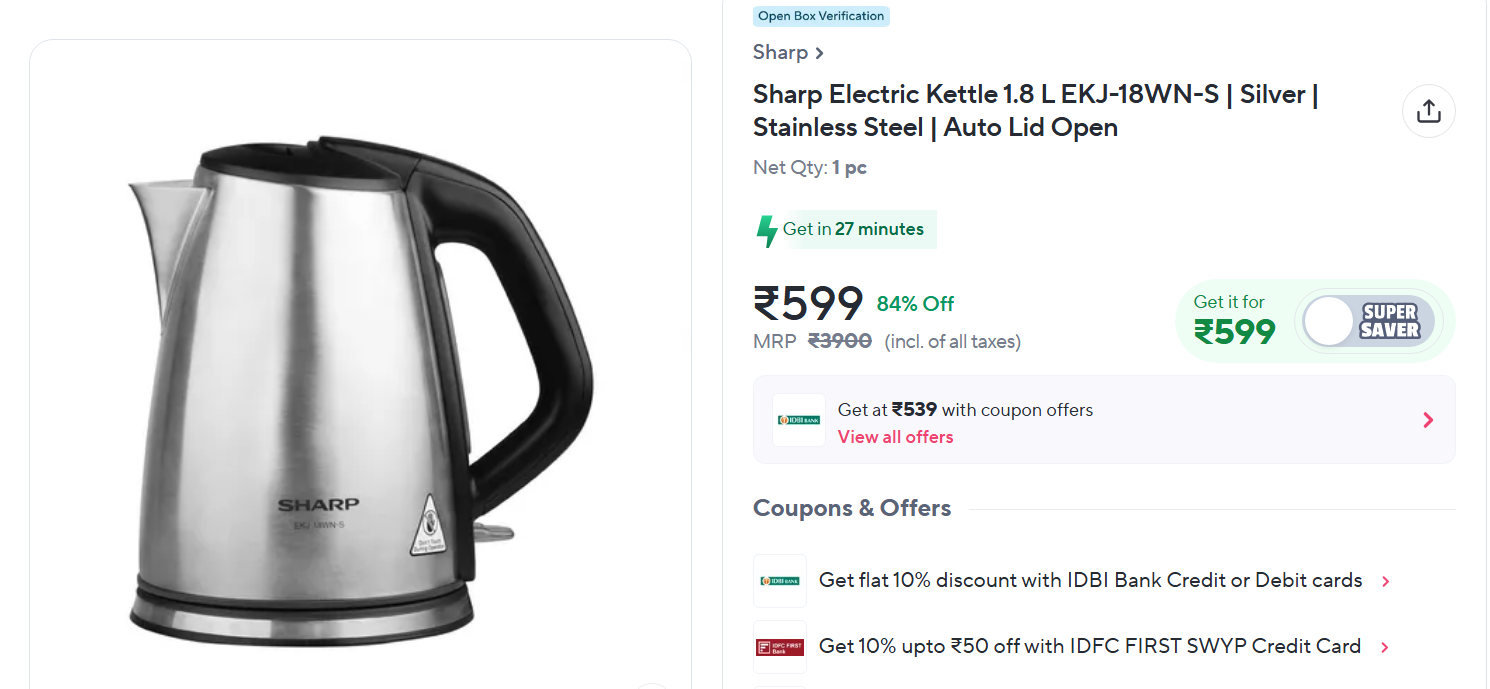The image size is (1490, 689).
Task: Click the Get at ₹539 coupon text
Action: tap(965, 410)
